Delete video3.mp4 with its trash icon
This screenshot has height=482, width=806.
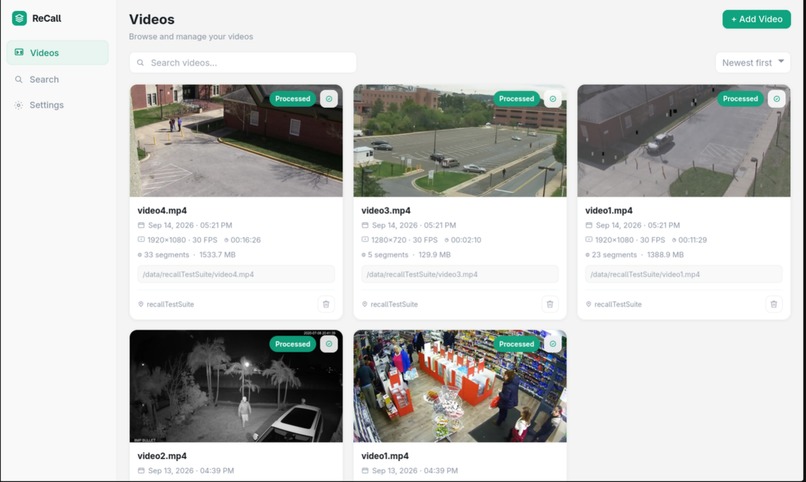(549, 304)
